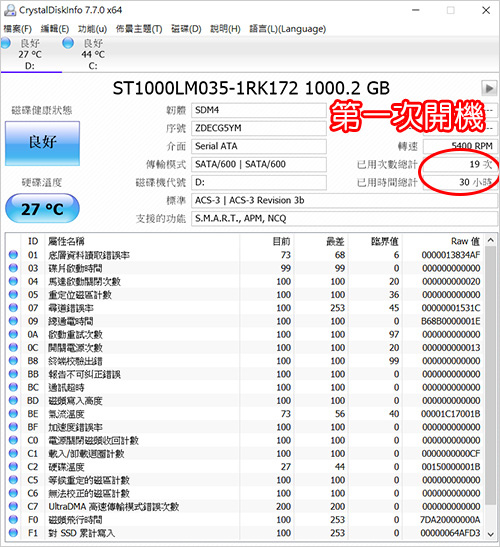This screenshot has height=547, width=500.
Task: Select the UltraDMA 高速傳輸模式錯誤次數 attribute name
Action: 113,507
